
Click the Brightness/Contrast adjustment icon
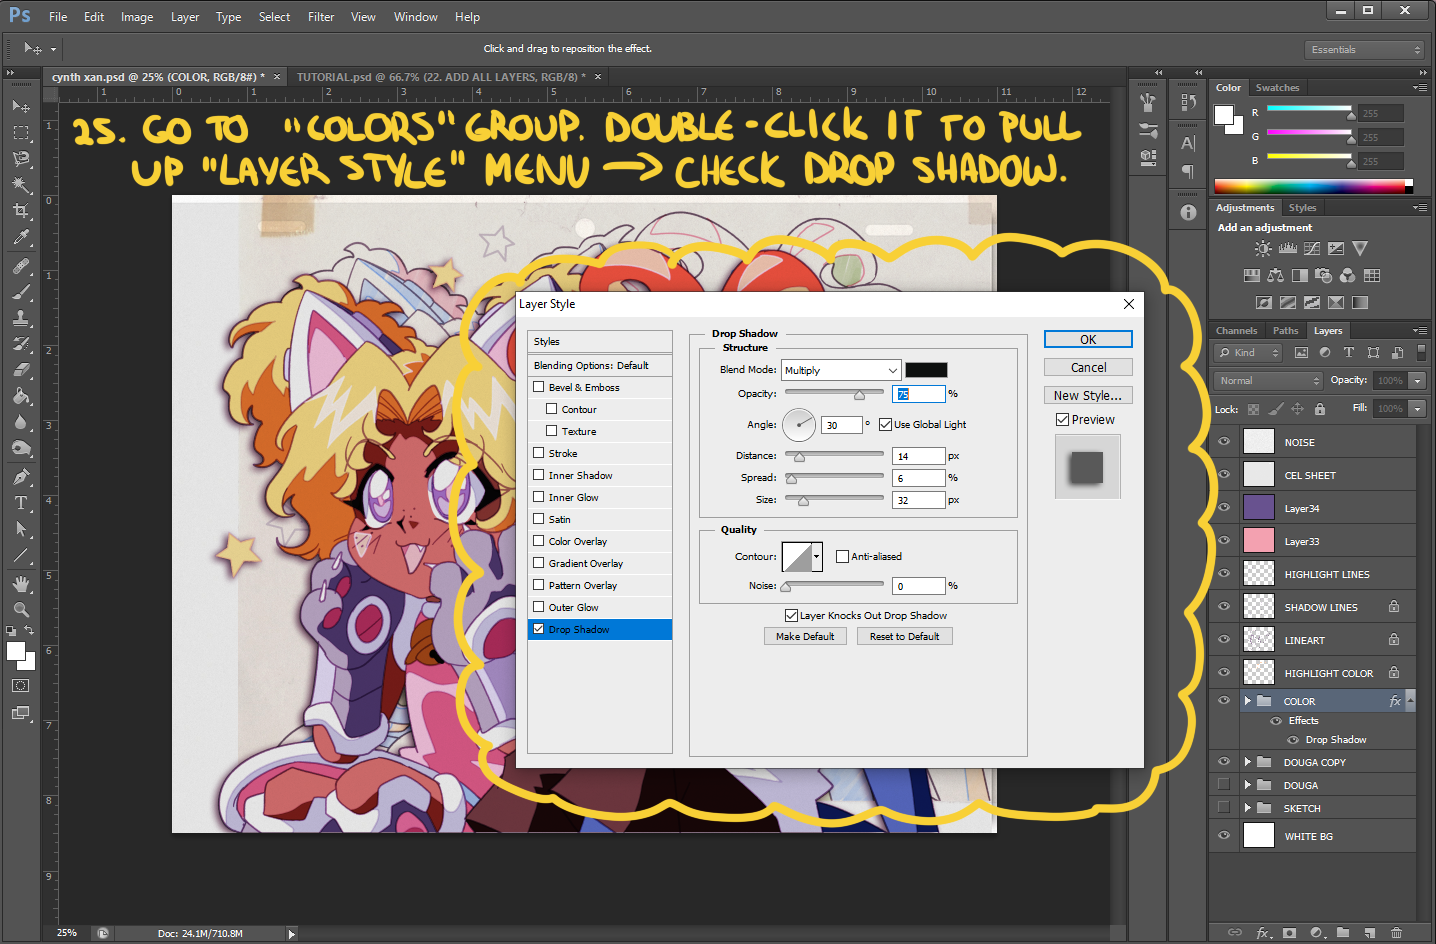1263,249
